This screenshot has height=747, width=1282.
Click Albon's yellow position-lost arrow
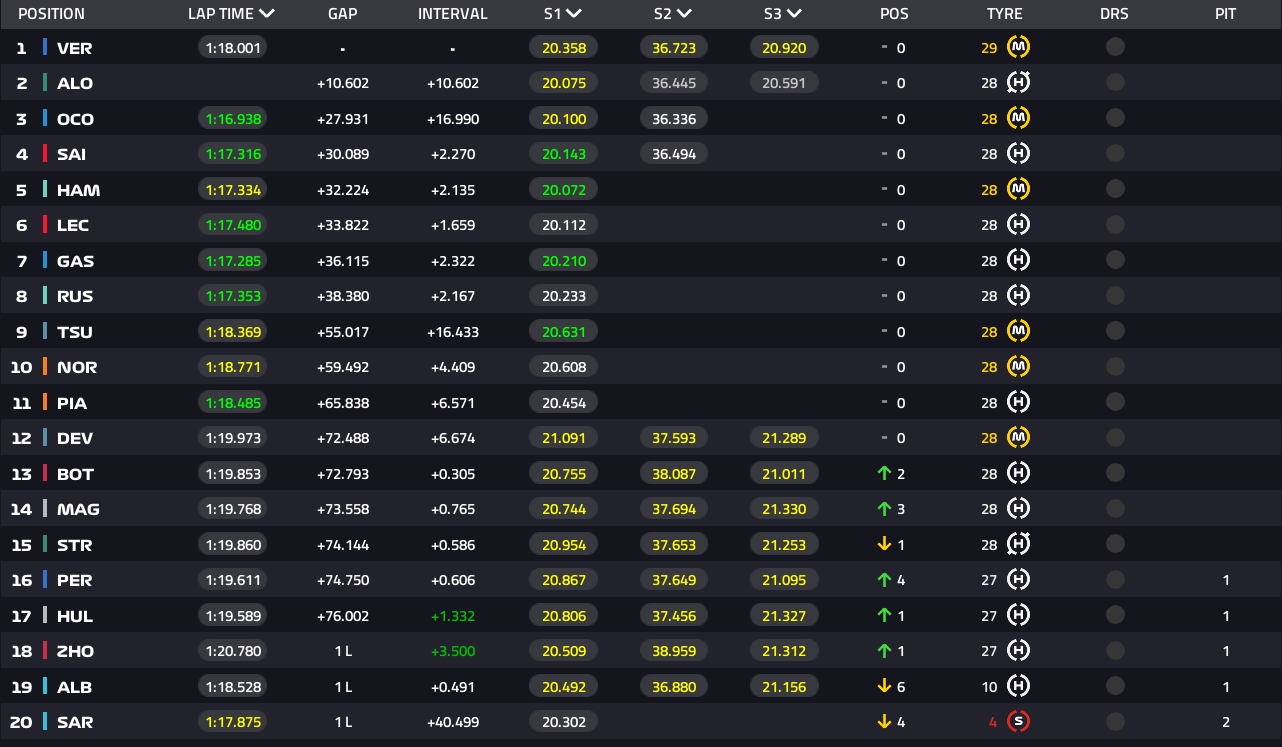884,686
